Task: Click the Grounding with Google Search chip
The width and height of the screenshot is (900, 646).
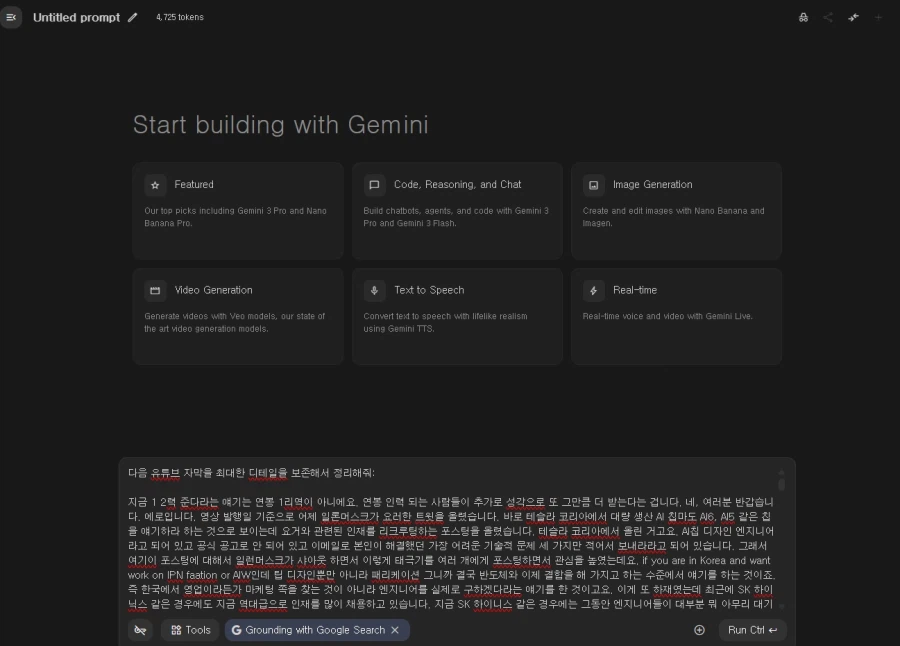Action: [x=308, y=630]
